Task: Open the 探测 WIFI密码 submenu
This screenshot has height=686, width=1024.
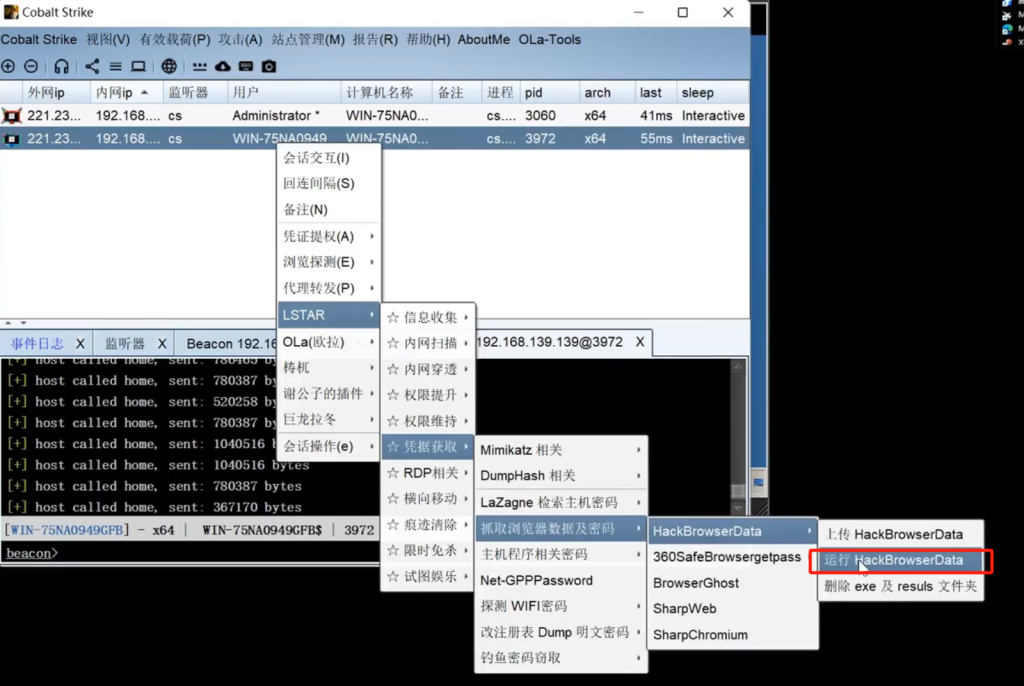Action: click(561, 606)
